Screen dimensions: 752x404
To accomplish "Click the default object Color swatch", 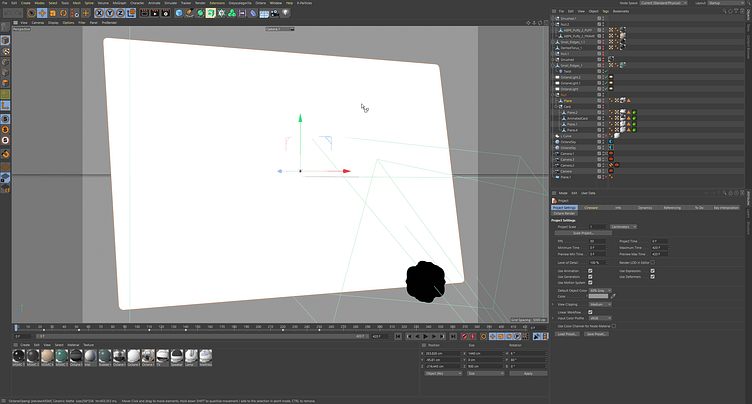I will pos(600,295).
